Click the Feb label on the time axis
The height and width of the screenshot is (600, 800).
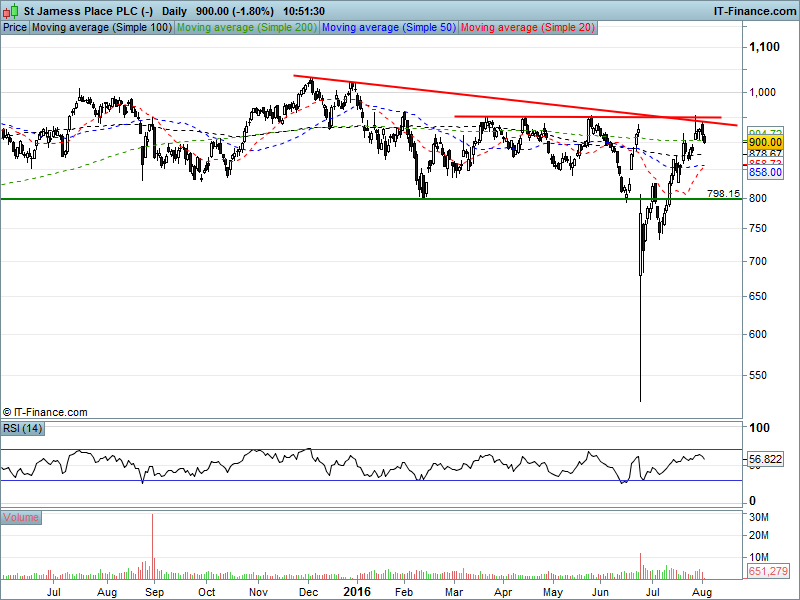[x=404, y=592]
